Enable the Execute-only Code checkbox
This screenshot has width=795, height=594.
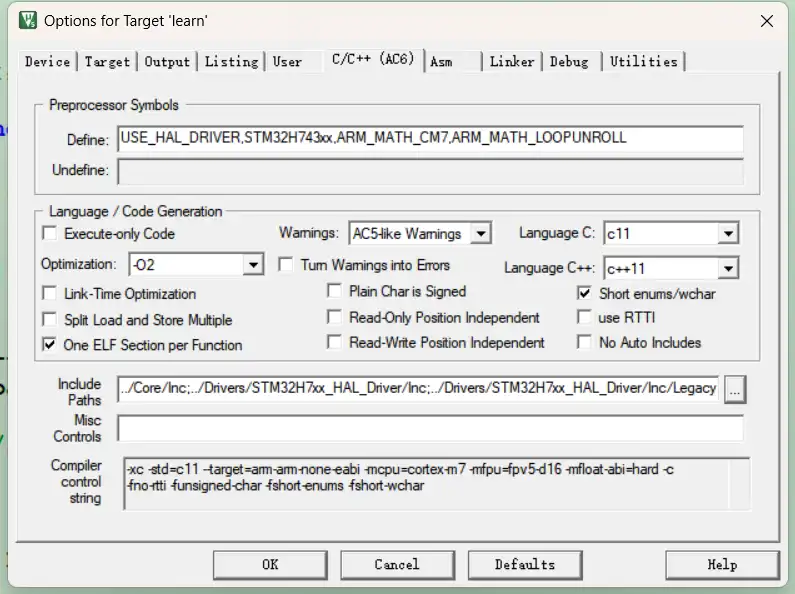click(49, 234)
